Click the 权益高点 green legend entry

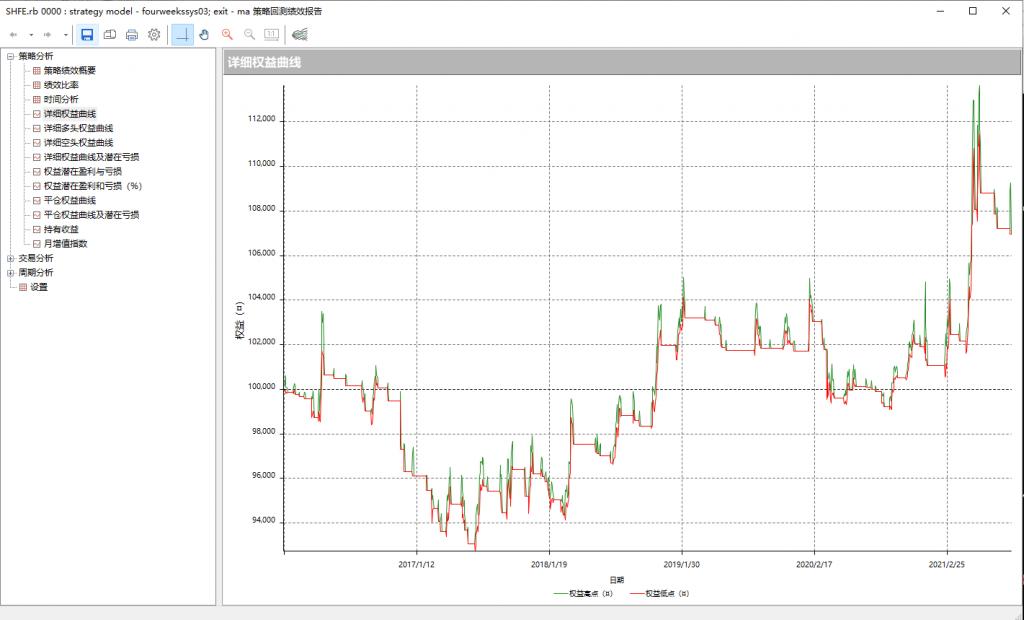[583, 593]
